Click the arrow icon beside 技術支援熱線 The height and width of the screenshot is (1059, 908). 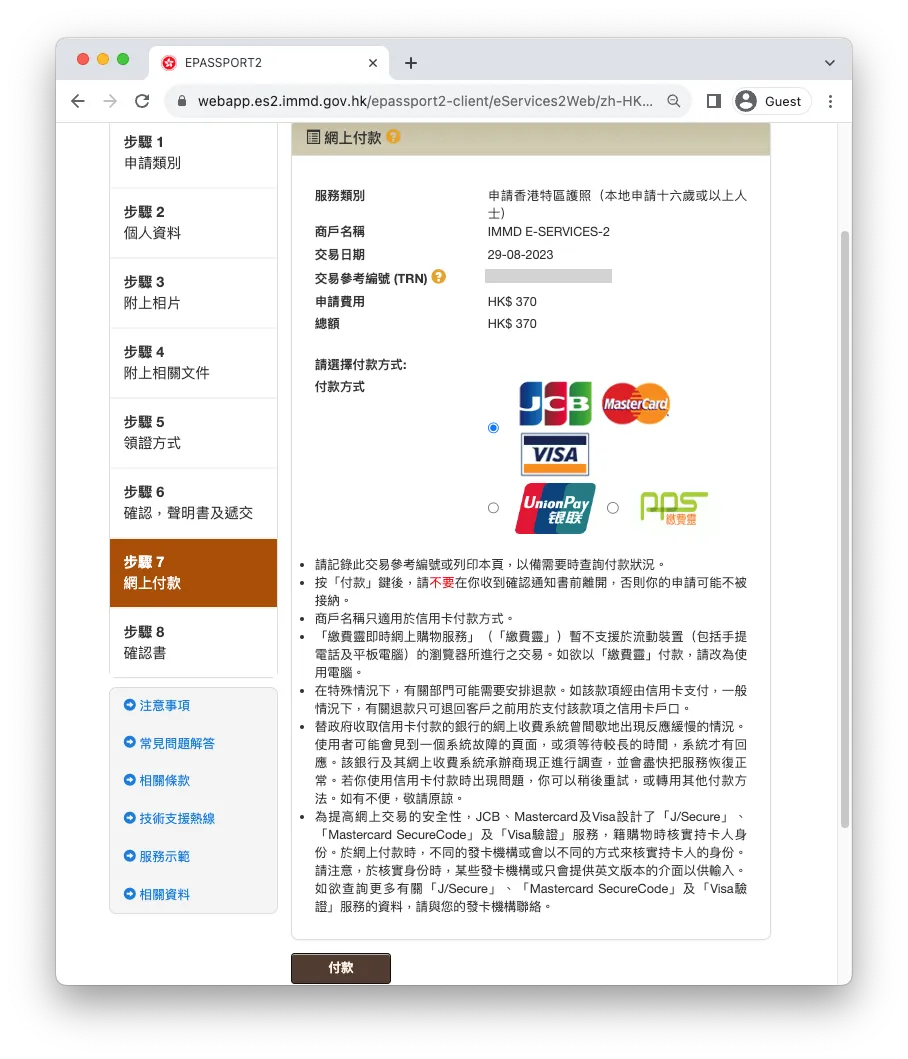click(130, 818)
